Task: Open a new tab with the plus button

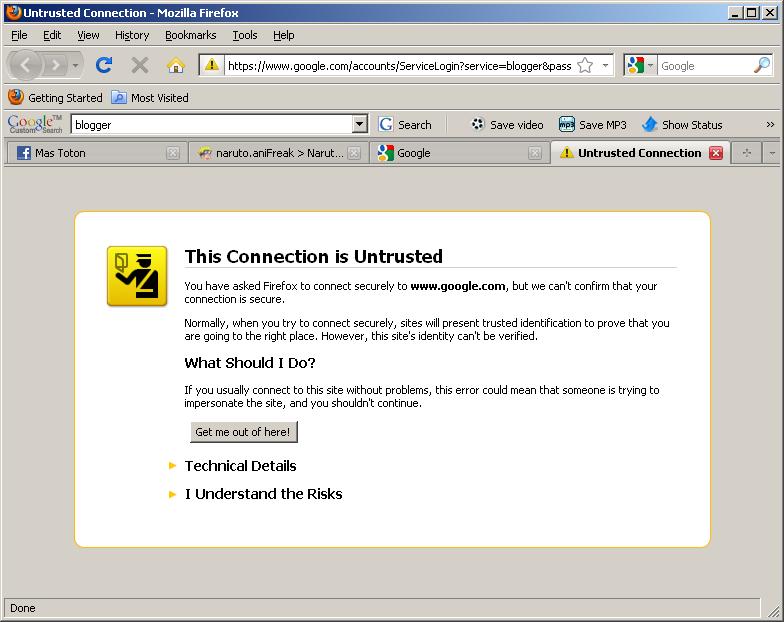Action: (x=746, y=153)
